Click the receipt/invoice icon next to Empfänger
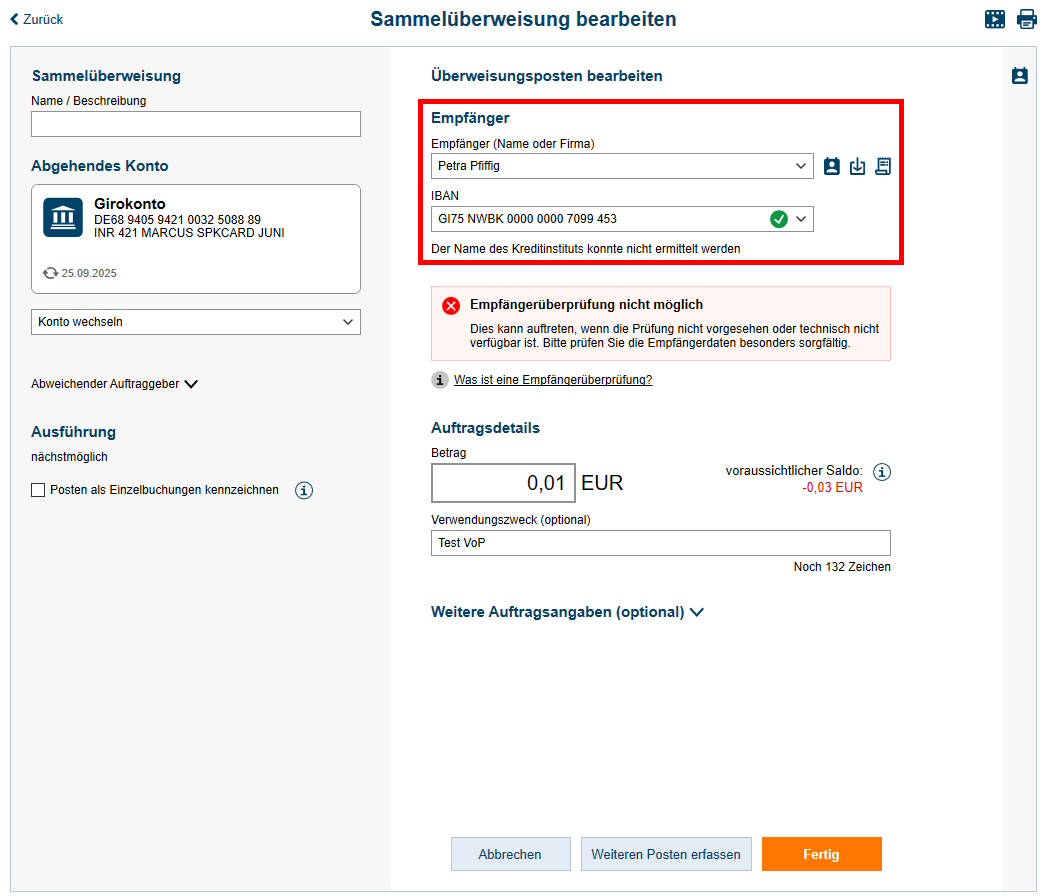This screenshot has width=1043, height=896. click(883, 166)
